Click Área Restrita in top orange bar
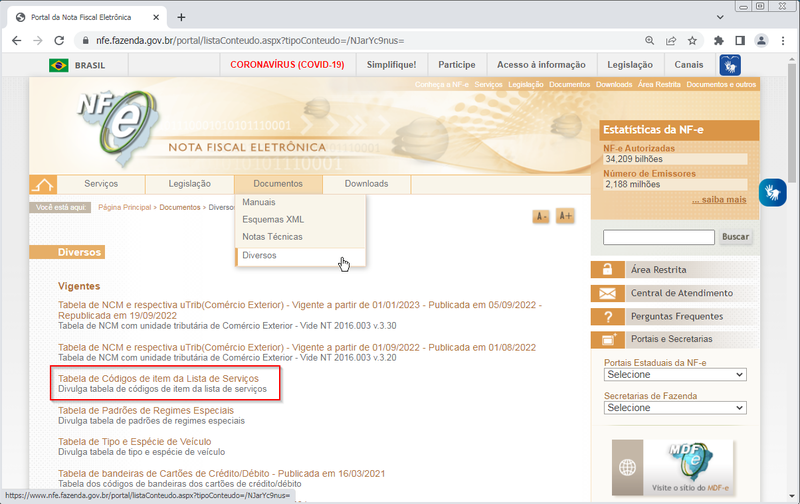800x504 pixels. click(x=659, y=85)
